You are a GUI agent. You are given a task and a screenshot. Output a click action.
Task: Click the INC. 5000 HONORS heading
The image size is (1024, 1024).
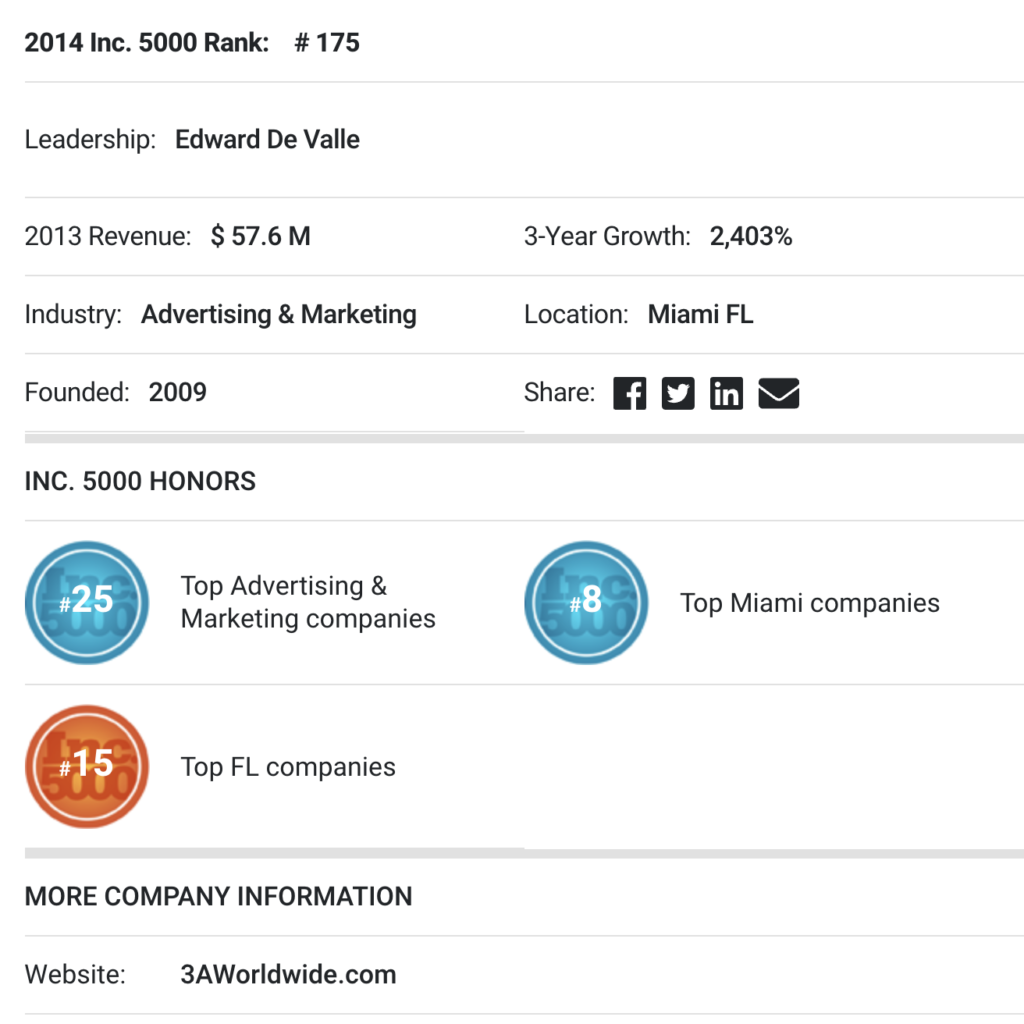tap(140, 481)
